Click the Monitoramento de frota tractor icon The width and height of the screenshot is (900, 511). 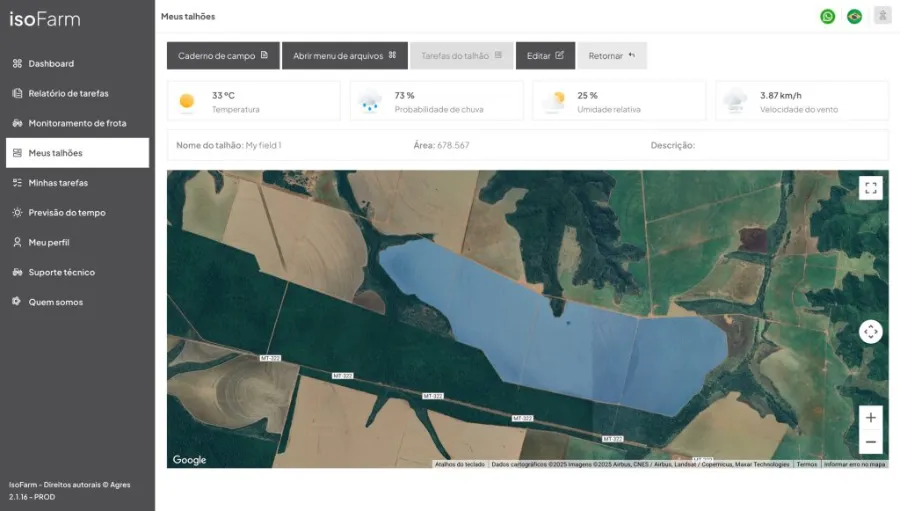click(17, 123)
